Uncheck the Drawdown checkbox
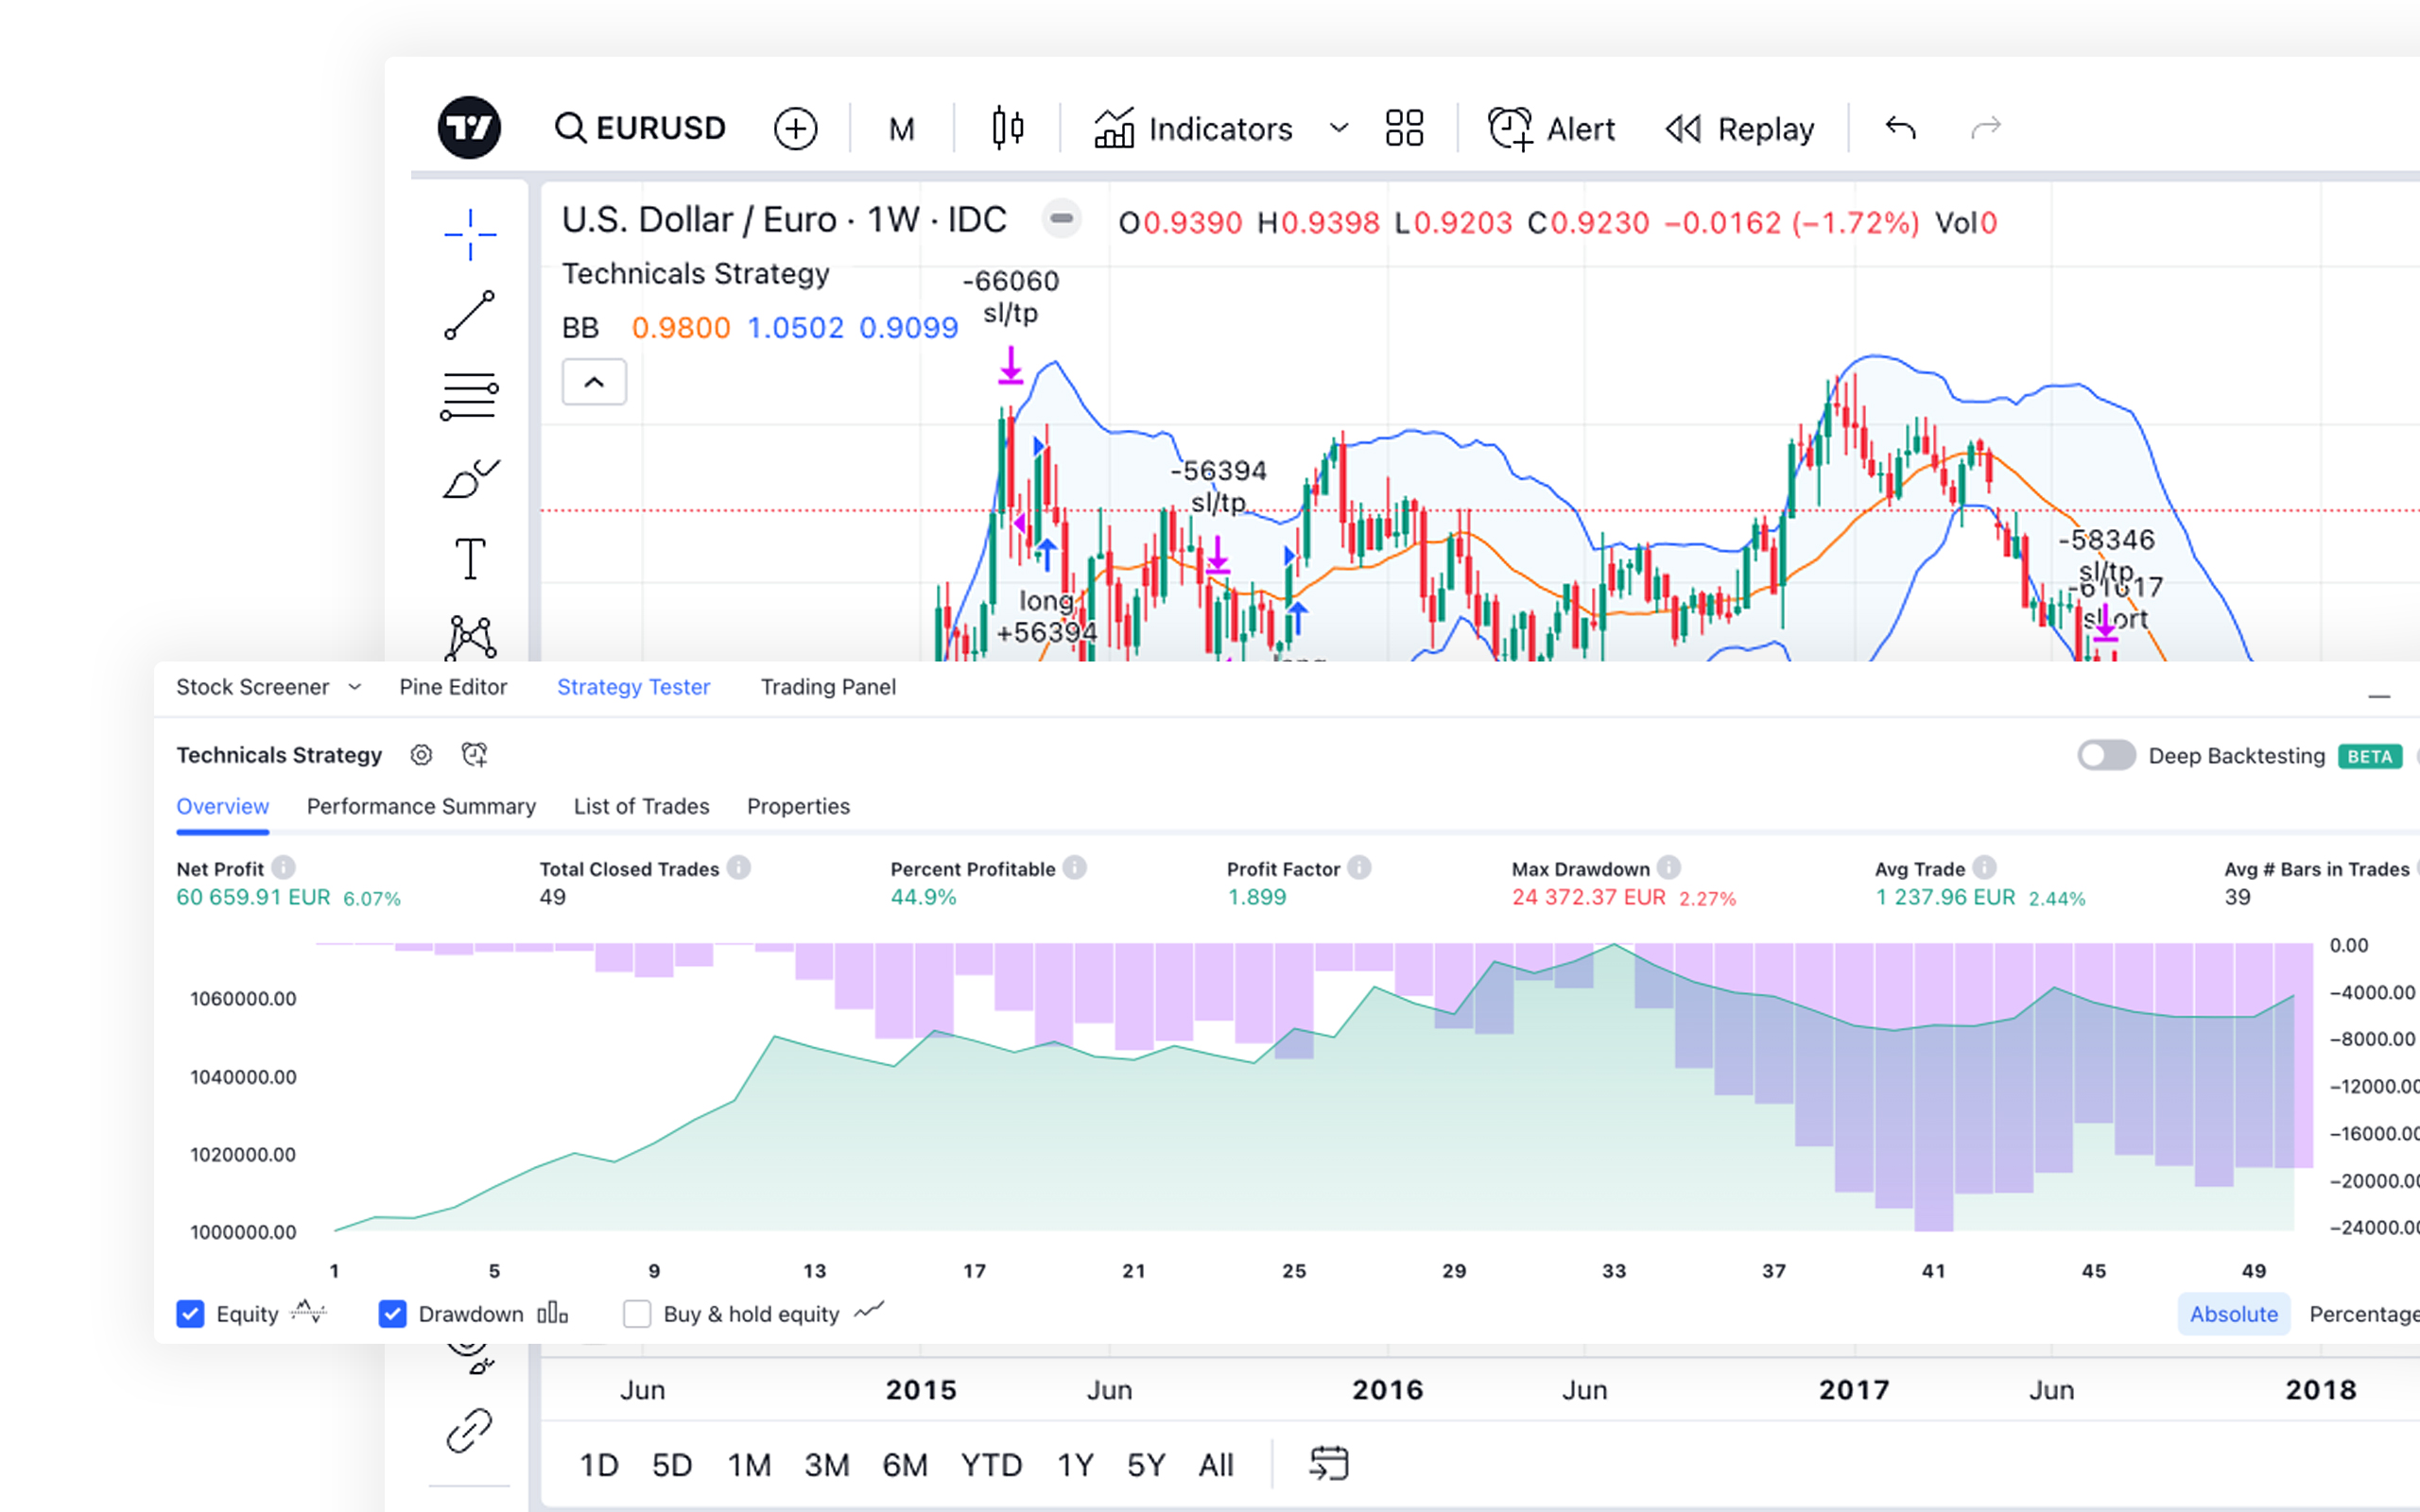Image resolution: width=2420 pixels, height=1512 pixels. point(393,1314)
